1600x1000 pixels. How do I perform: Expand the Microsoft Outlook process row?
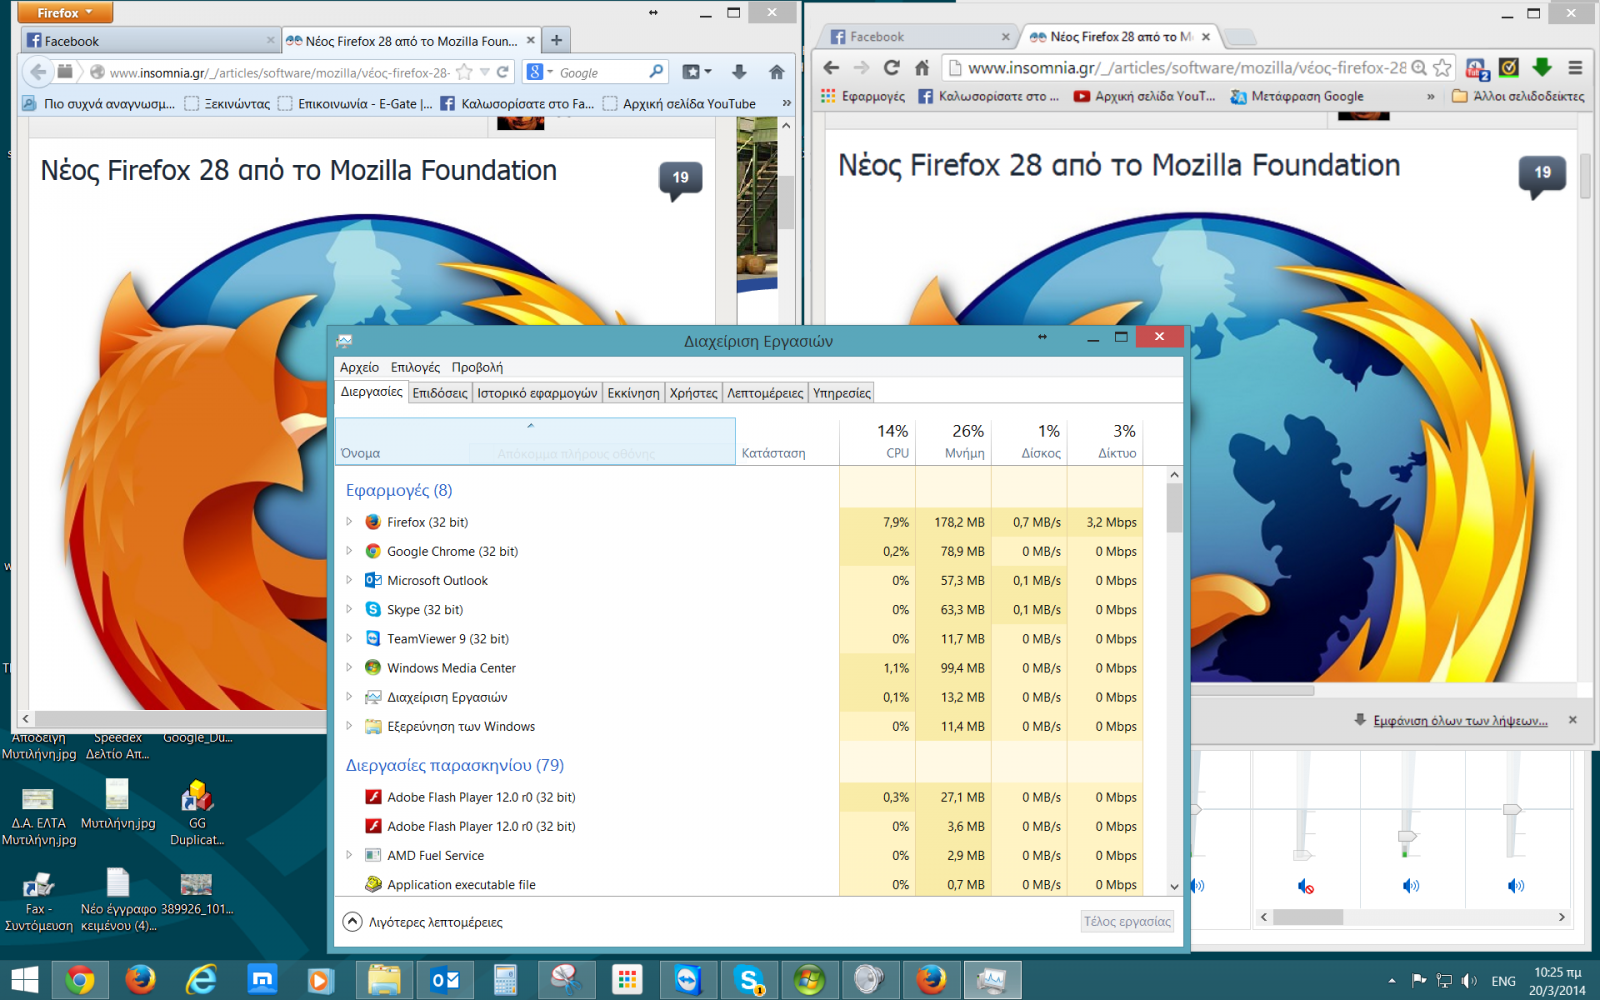click(349, 580)
